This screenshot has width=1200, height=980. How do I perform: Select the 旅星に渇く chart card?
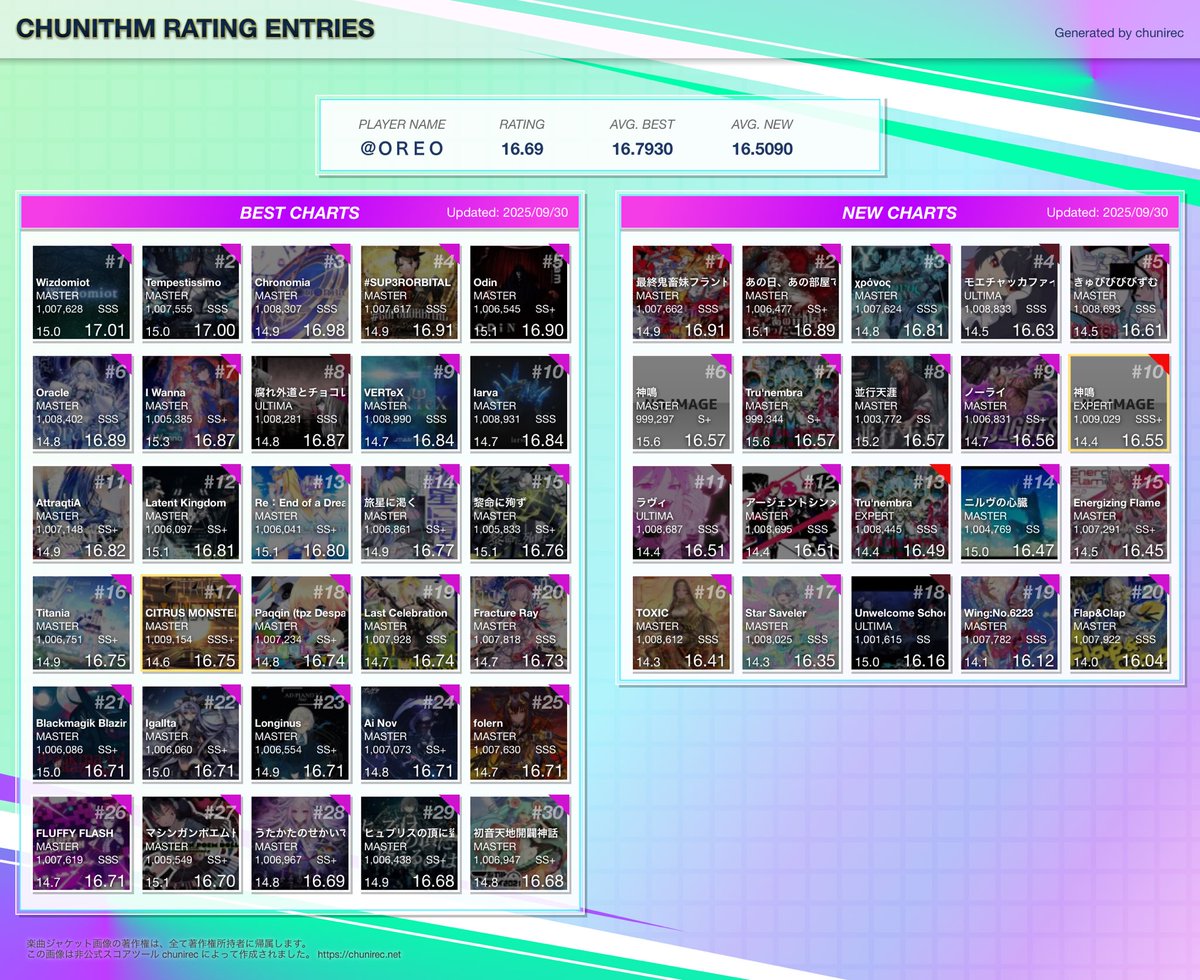[x=410, y=513]
